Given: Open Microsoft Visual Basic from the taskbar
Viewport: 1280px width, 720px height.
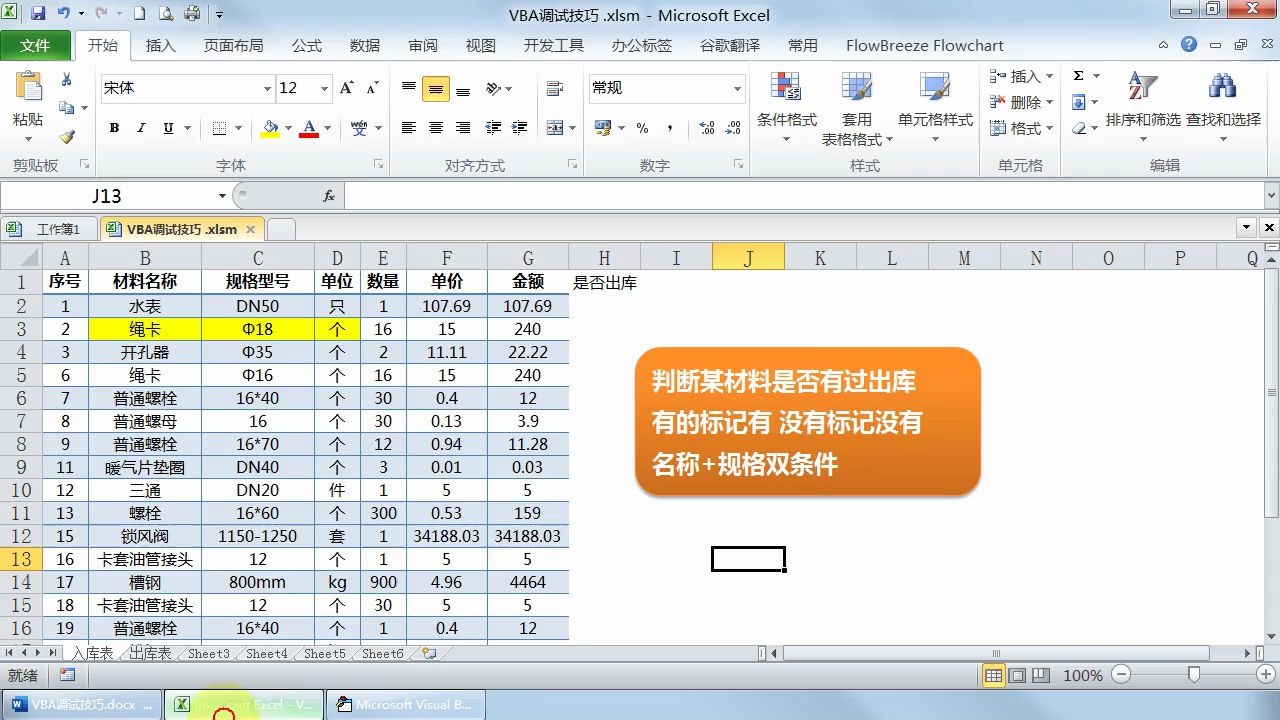Looking at the screenshot, I should (406, 704).
